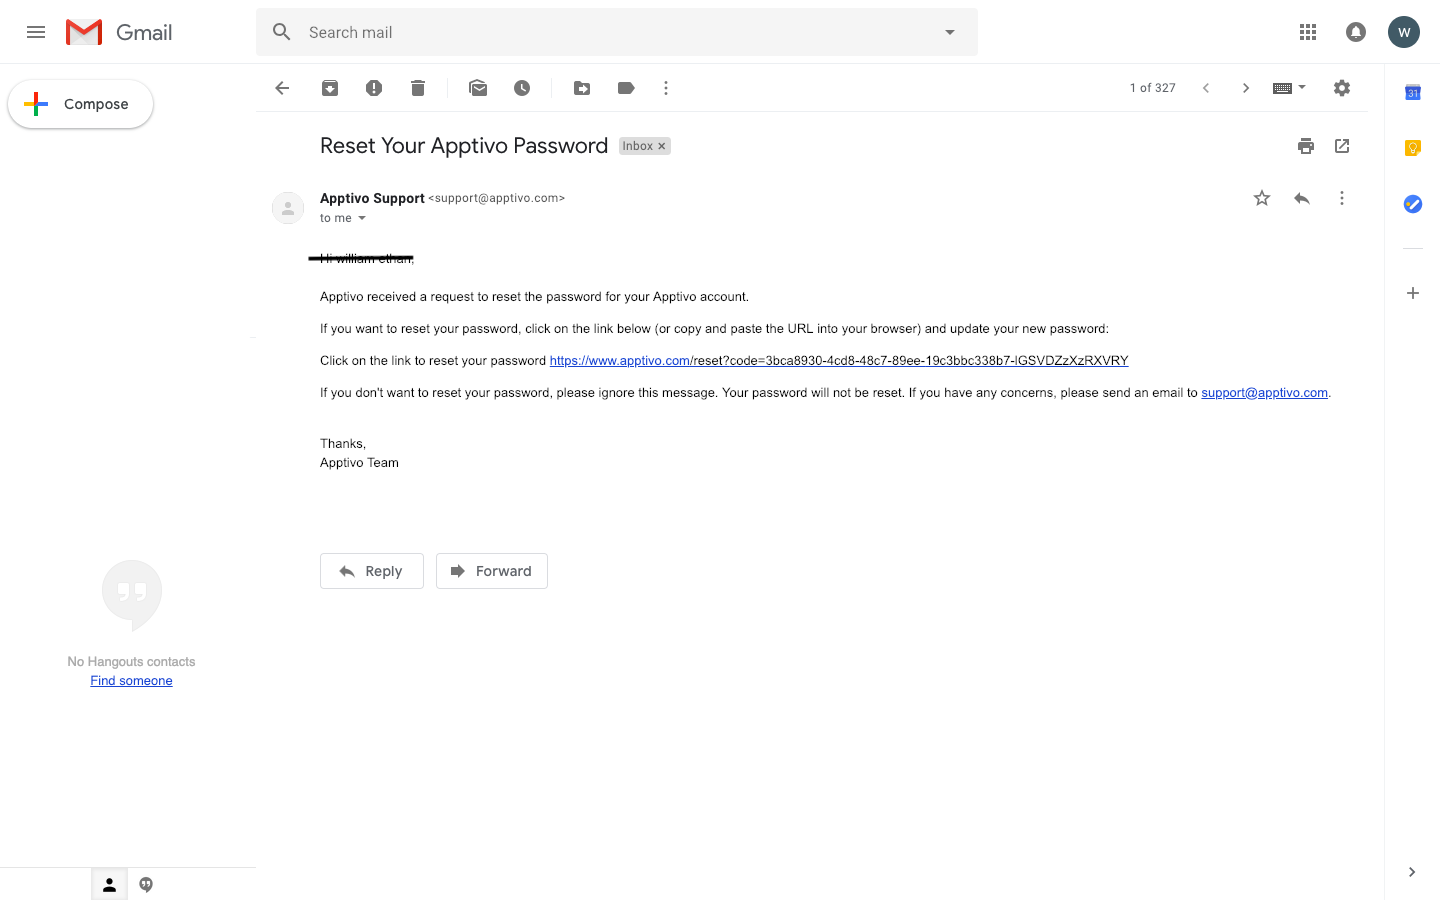Open email in new window
Image resolution: width=1440 pixels, height=900 pixels.
[x=1342, y=146]
